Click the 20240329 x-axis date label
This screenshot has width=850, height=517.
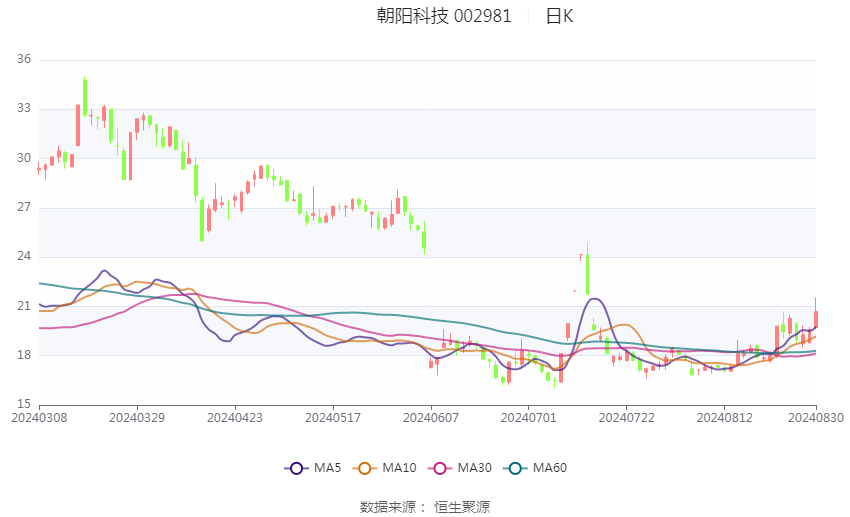pos(137,418)
